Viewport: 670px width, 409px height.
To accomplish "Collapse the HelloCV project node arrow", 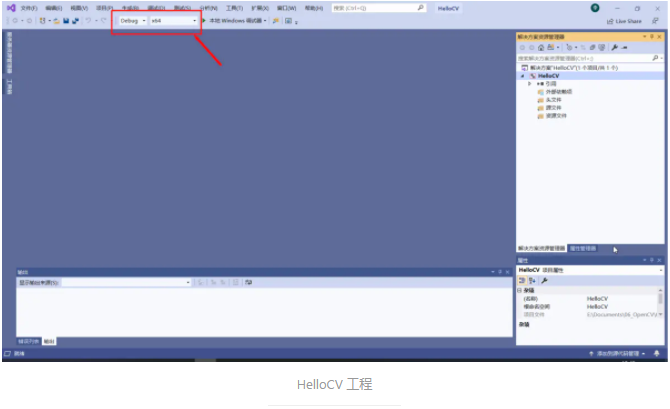I will [522, 76].
